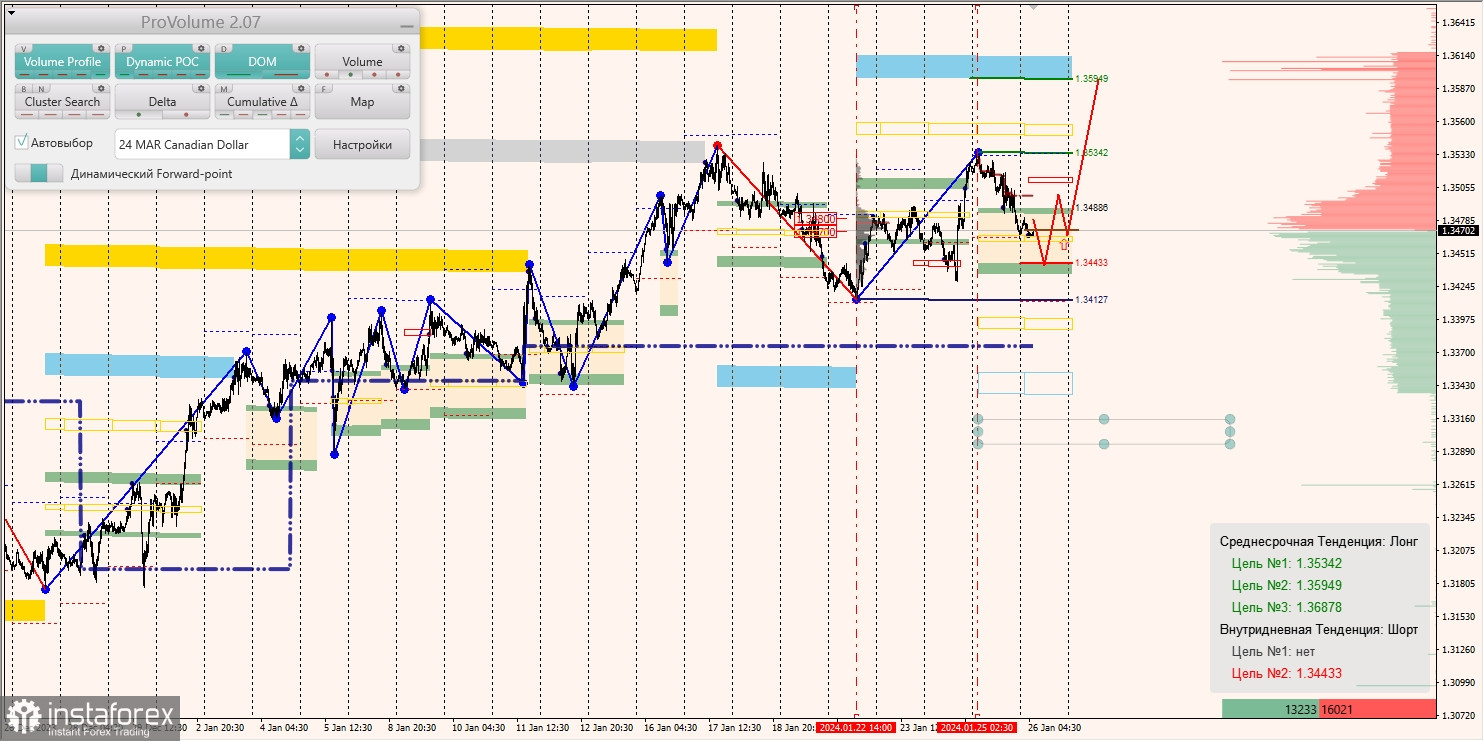Click the green 13233 volume bar

pyautogui.click(x=1270, y=709)
